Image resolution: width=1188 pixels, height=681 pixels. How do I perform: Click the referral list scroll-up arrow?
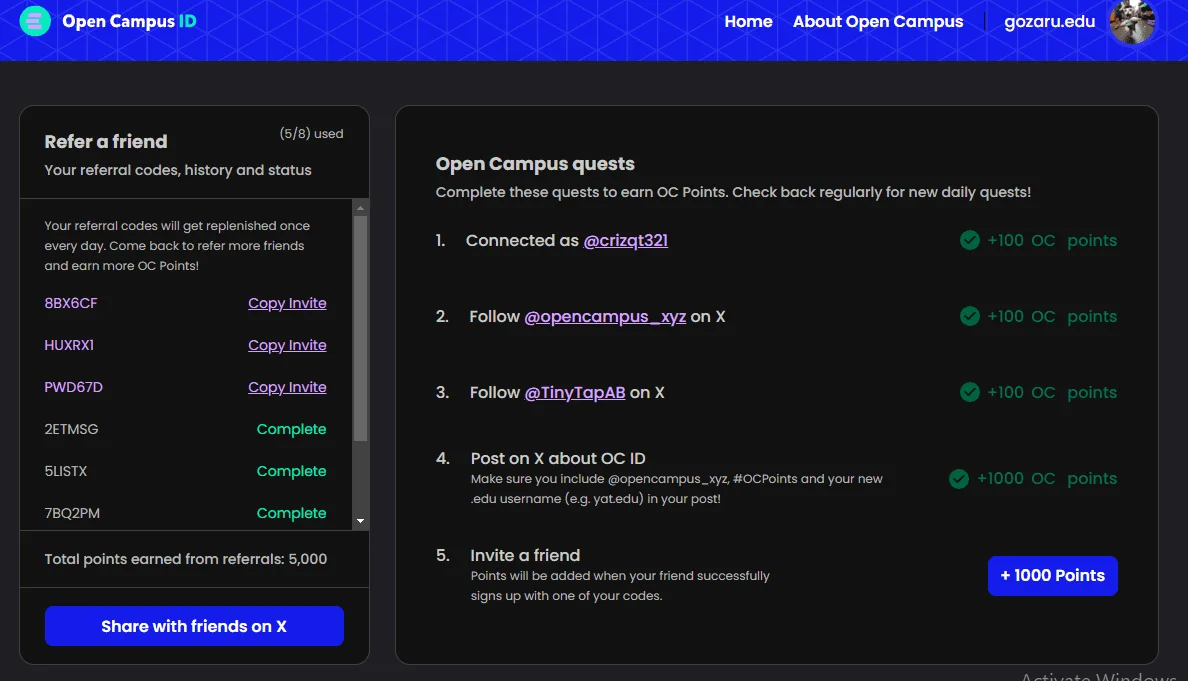[361, 208]
